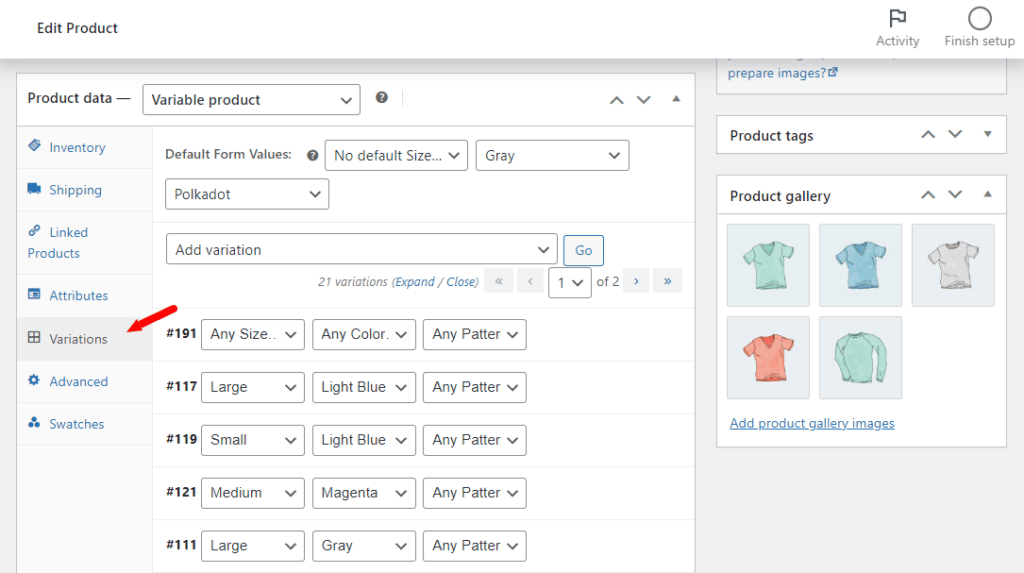The width and height of the screenshot is (1024, 573).
Task: Click help icon beside Default Form Values
Action: (312, 155)
